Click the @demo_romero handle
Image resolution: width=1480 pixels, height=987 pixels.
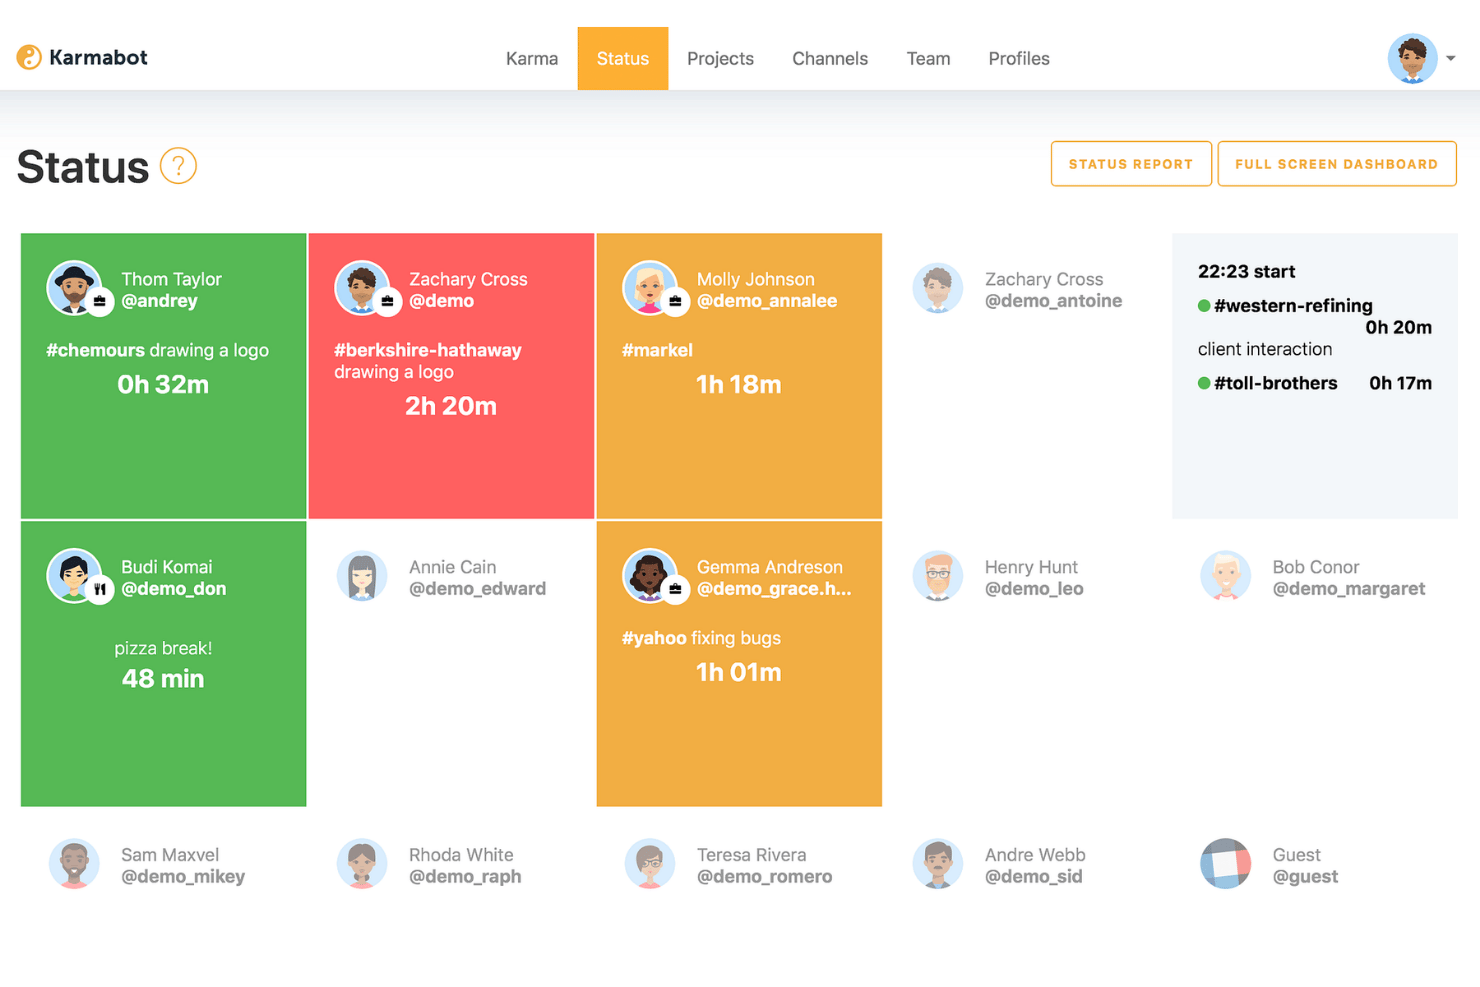pos(764,877)
